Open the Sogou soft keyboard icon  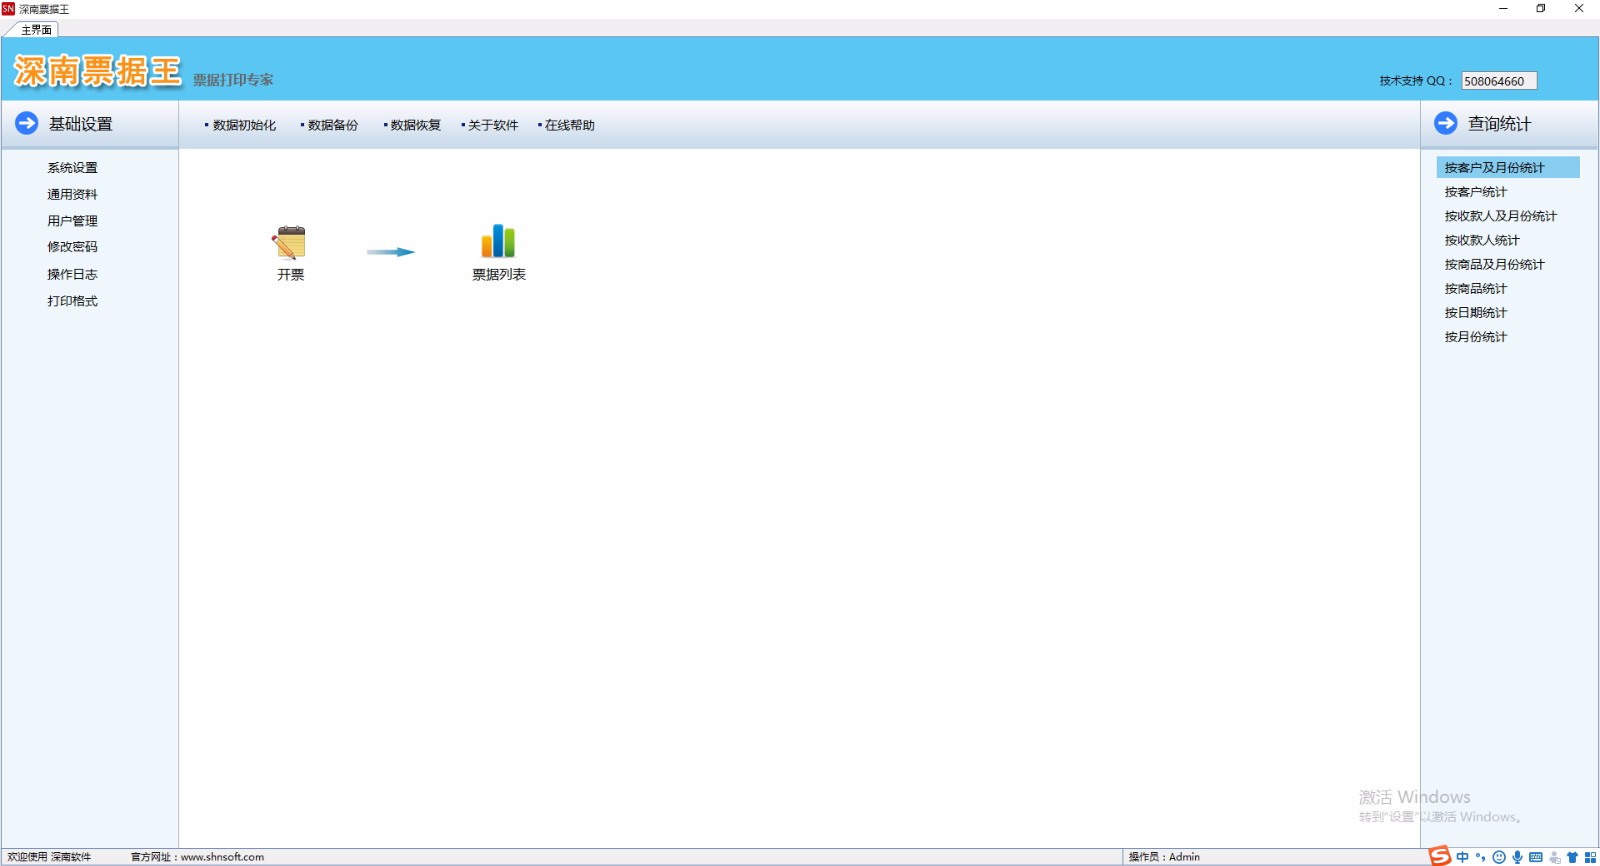tap(1536, 857)
